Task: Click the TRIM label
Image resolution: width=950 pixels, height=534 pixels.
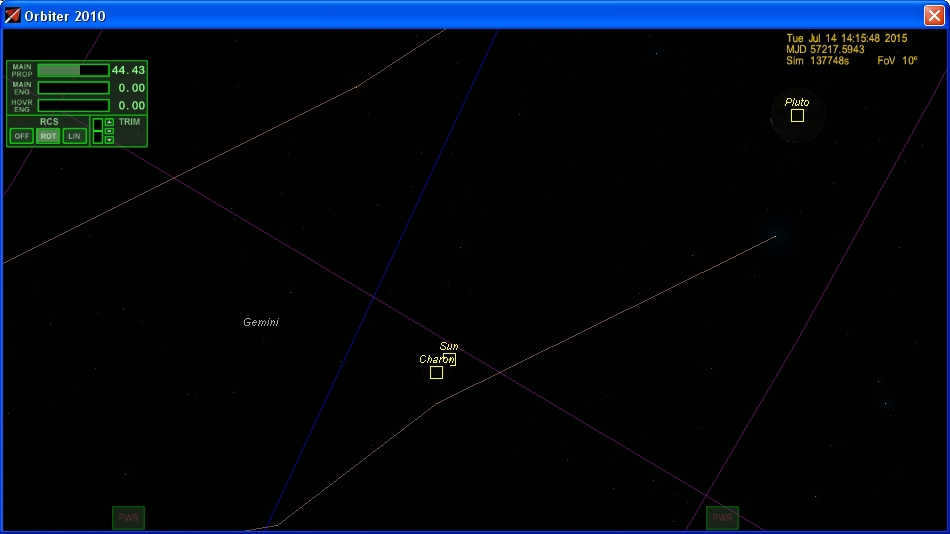Action: tap(130, 122)
